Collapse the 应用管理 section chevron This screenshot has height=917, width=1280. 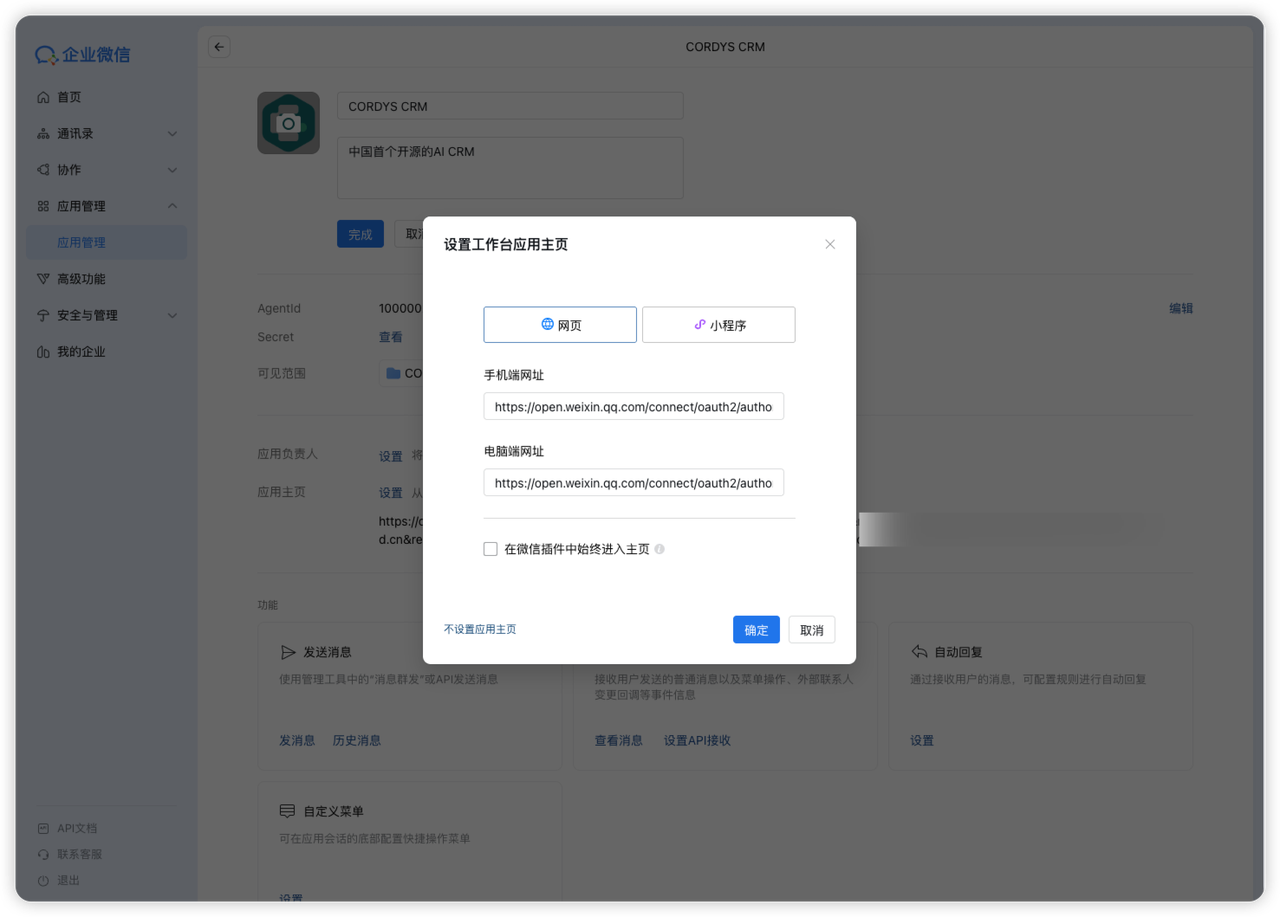point(172,206)
